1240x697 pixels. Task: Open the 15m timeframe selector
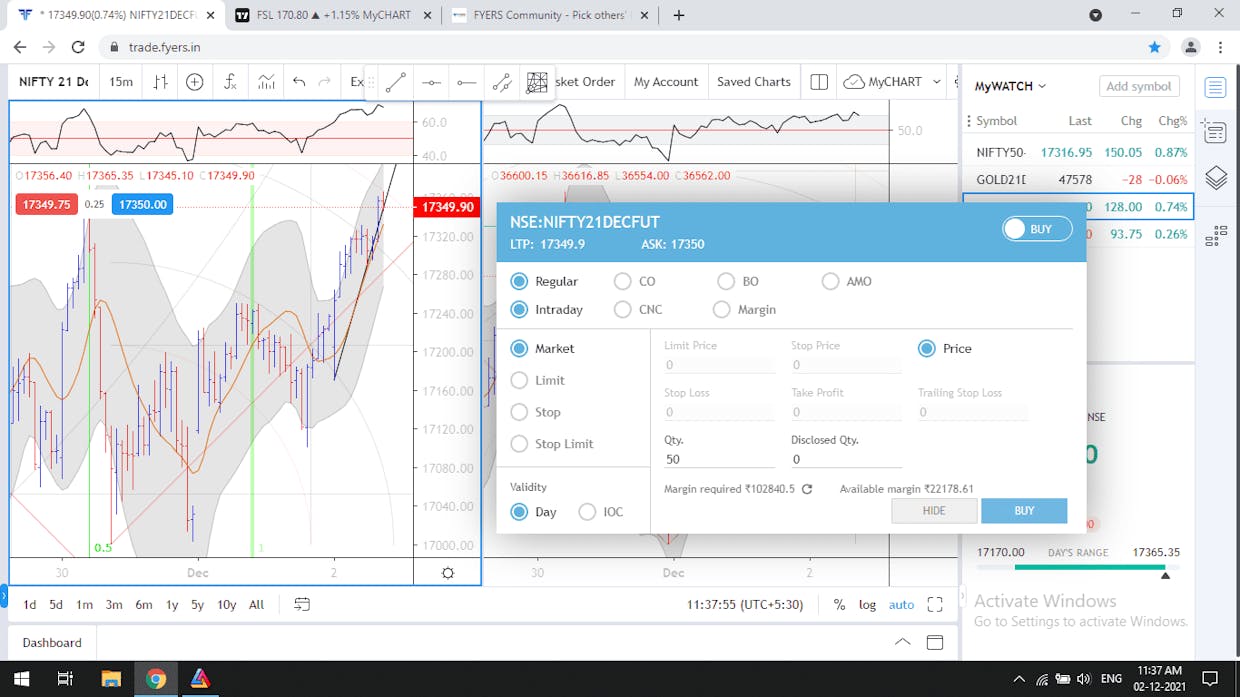click(121, 82)
